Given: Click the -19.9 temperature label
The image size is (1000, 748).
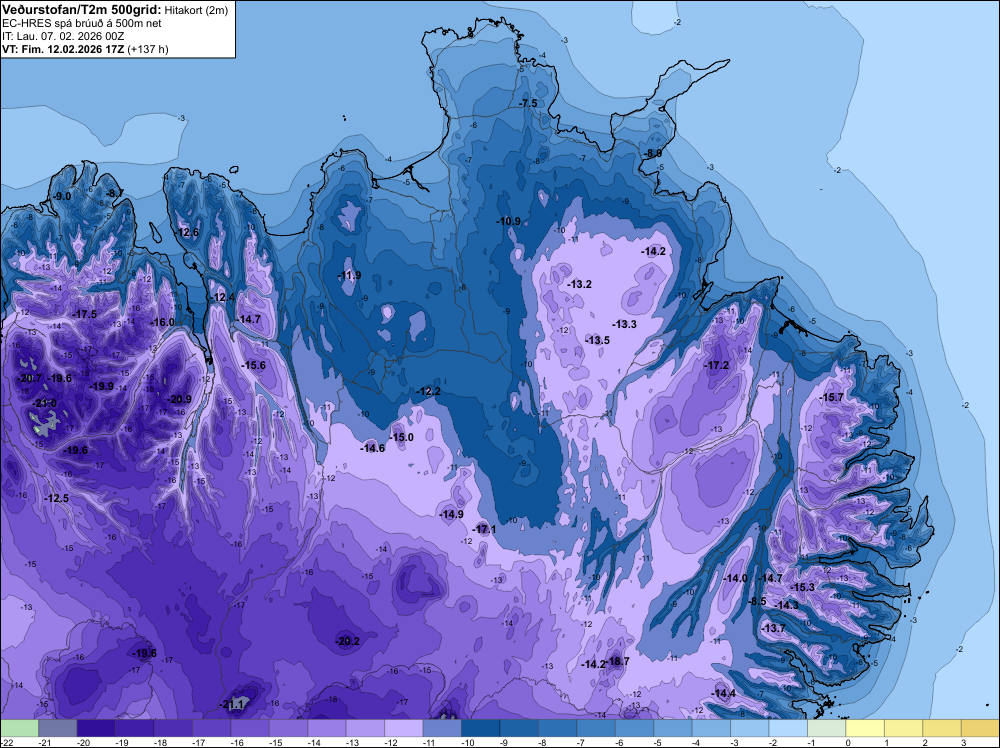Looking at the screenshot, I should pyautogui.click(x=101, y=386).
